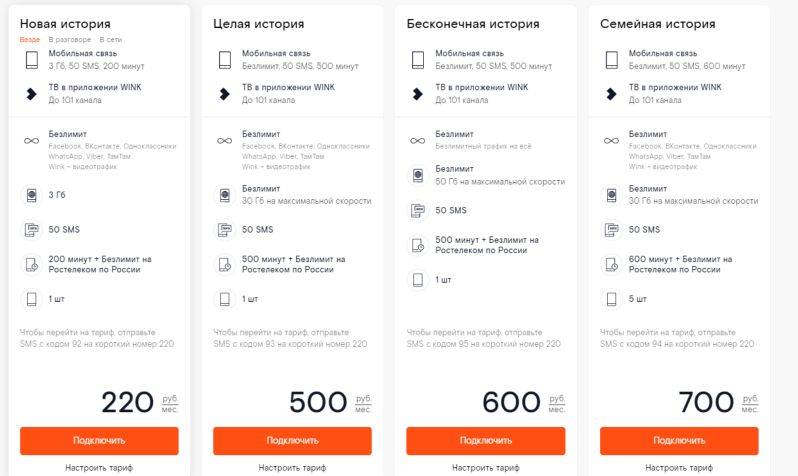
Task: Click the SMS icon in Семейная история card
Action: pos(611,230)
